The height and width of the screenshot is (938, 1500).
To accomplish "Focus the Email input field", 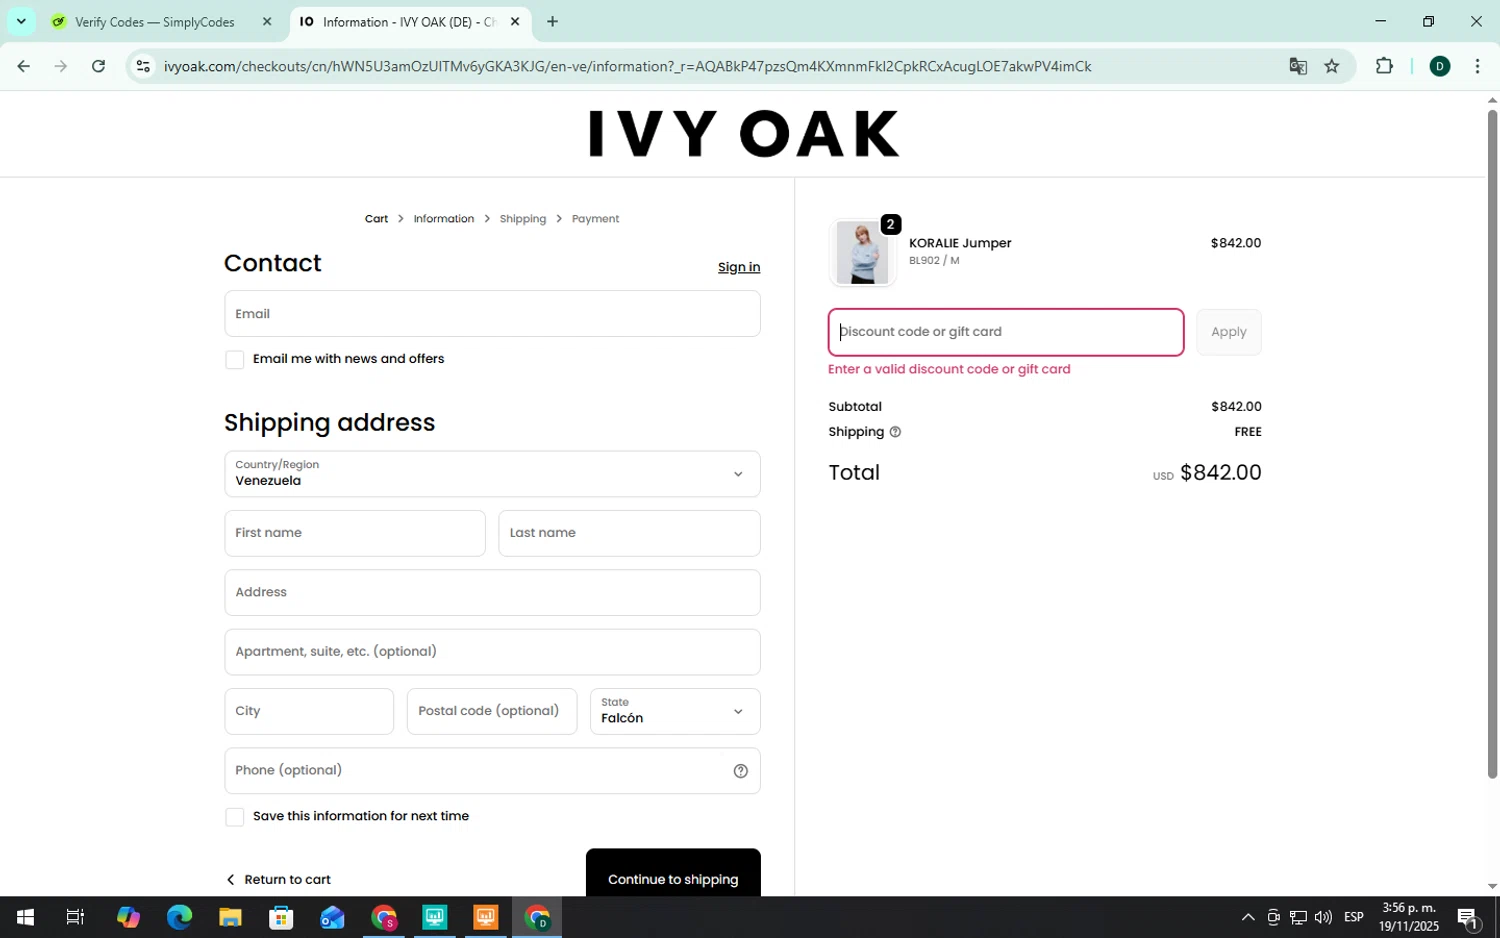I will point(492,313).
